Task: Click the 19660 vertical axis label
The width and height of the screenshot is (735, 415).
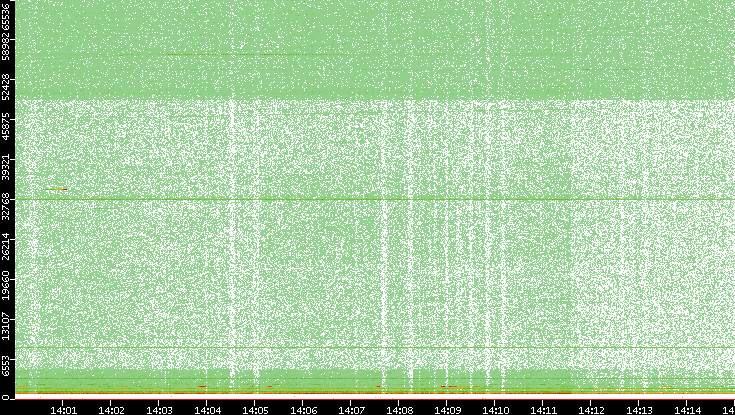Action: click(6, 284)
